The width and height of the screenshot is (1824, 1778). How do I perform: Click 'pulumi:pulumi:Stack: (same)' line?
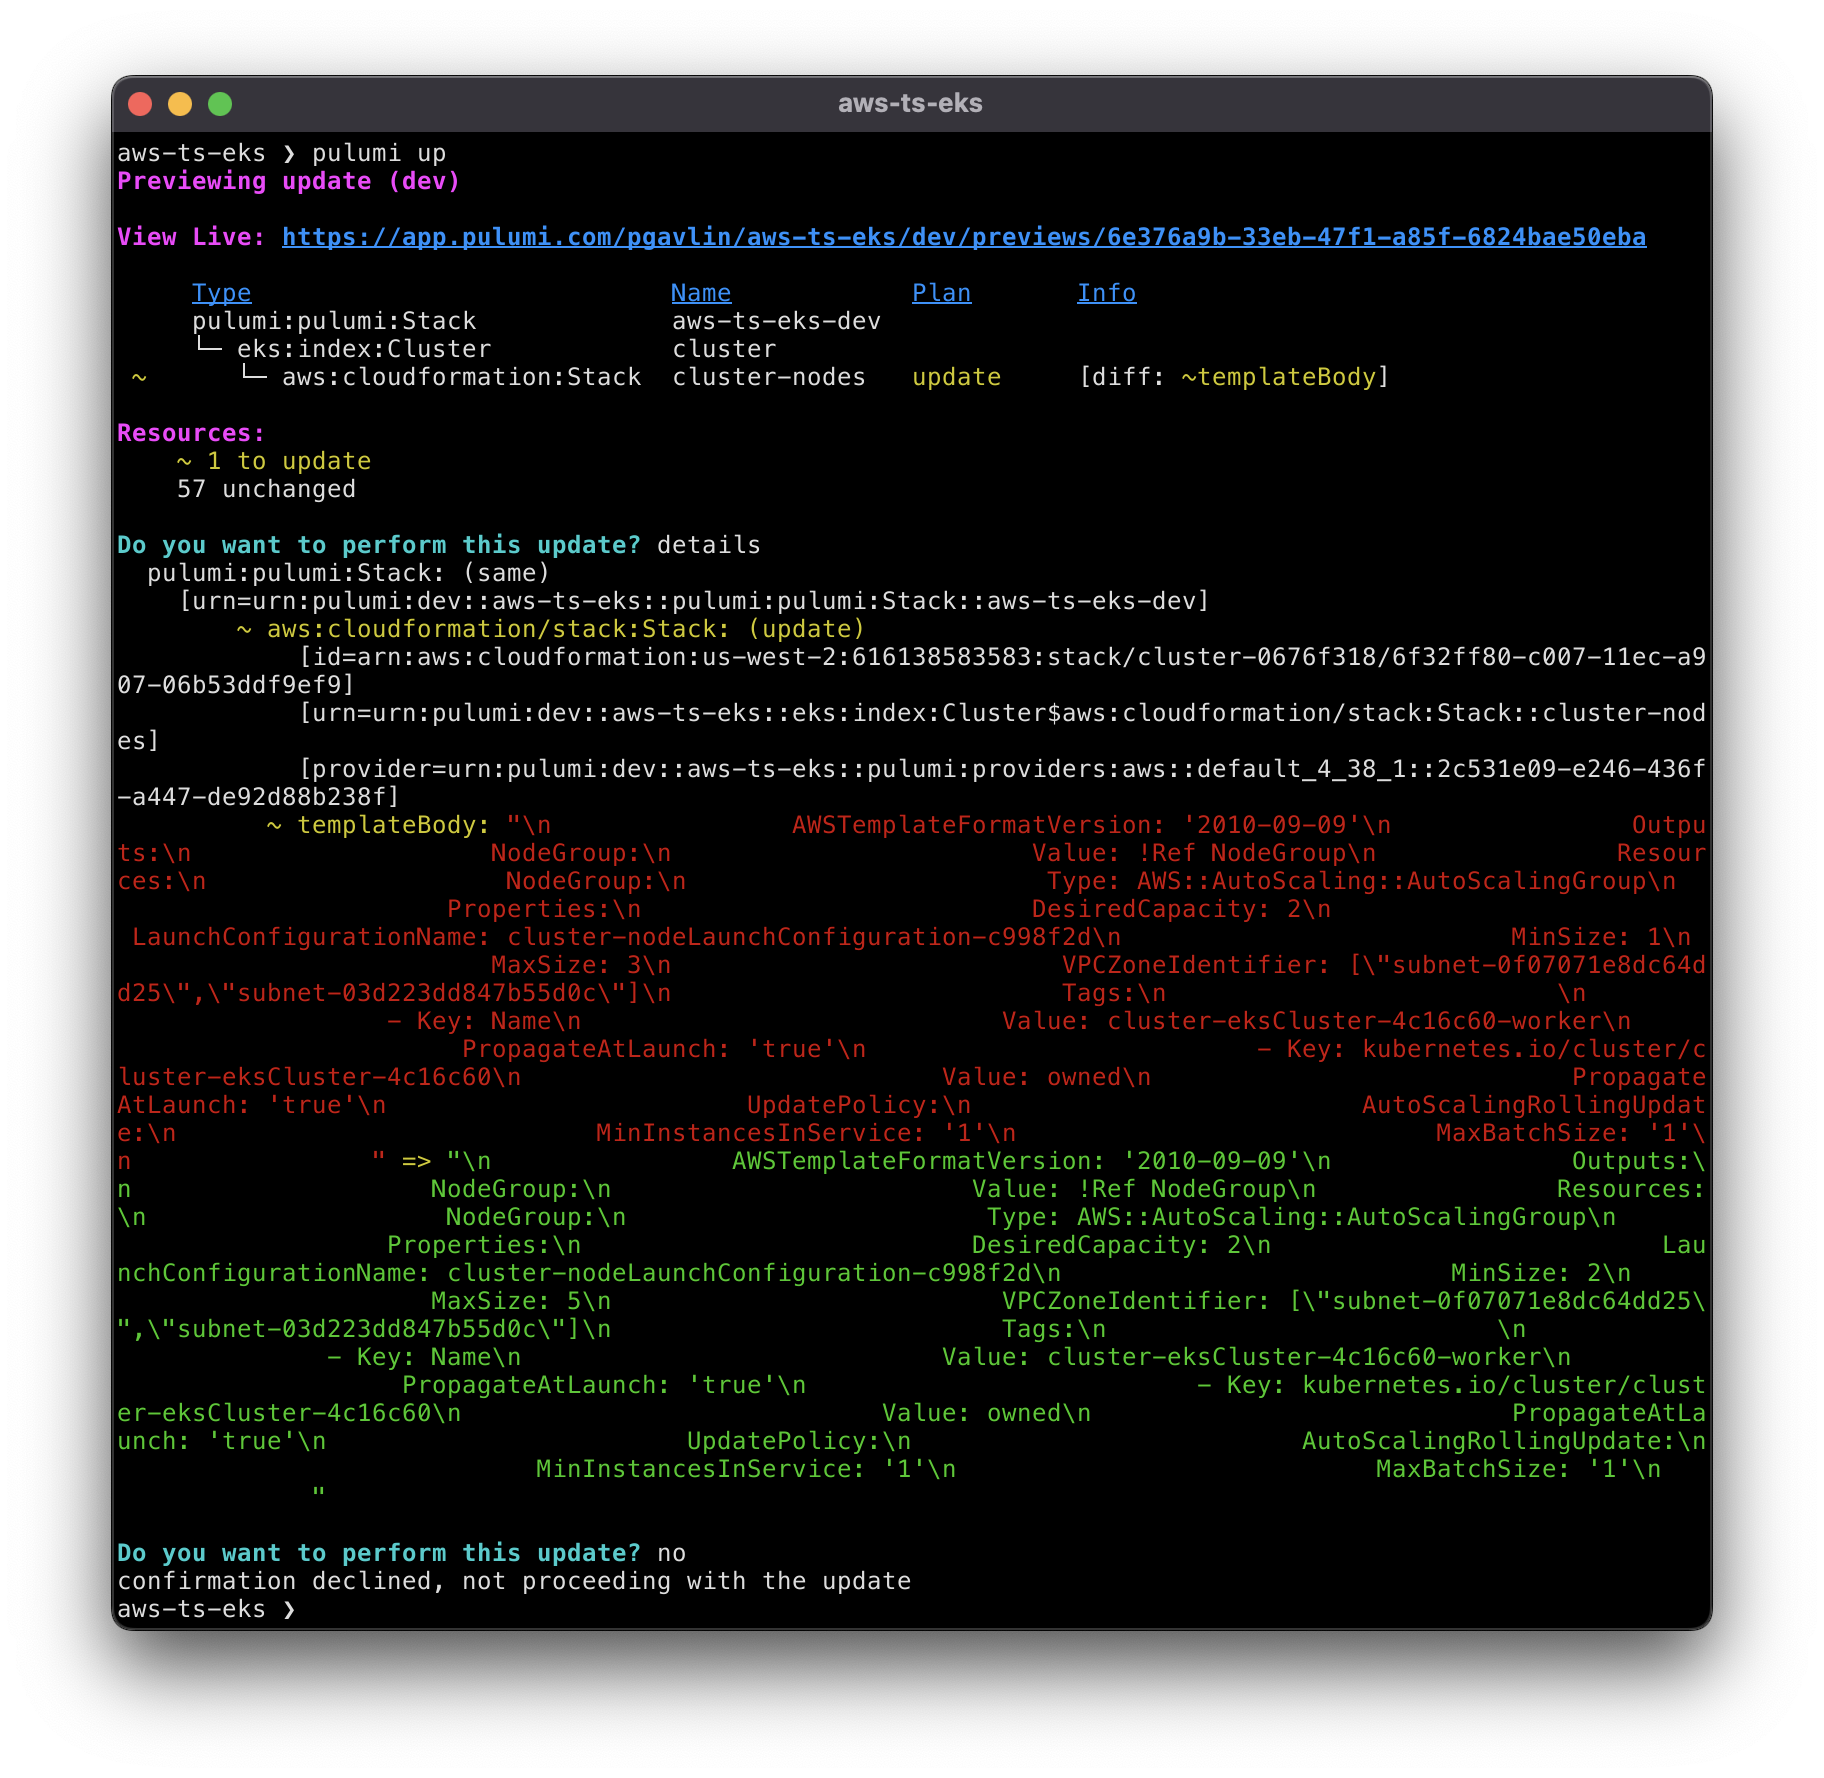(x=349, y=573)
